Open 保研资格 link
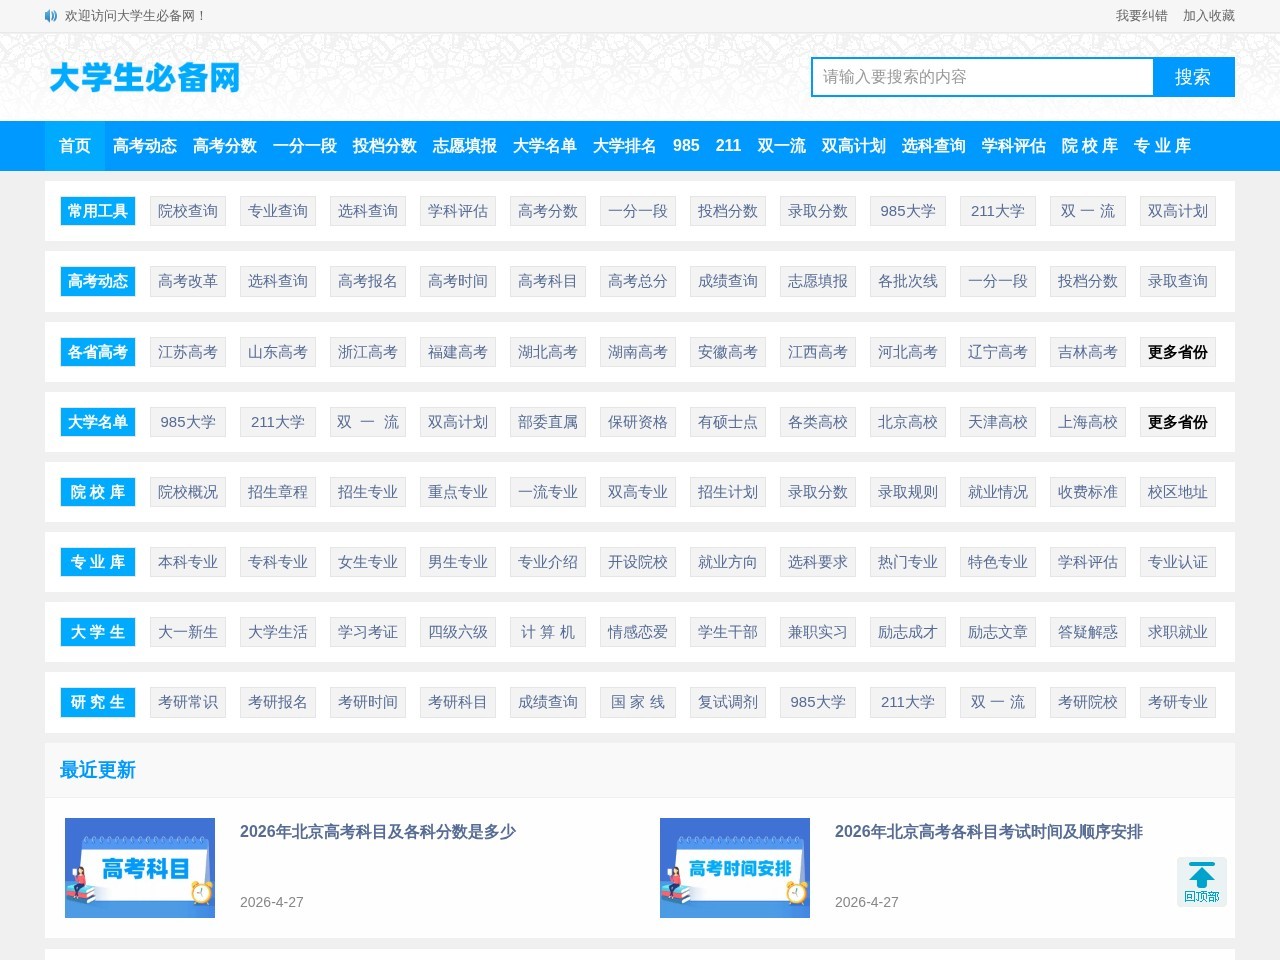The image size is (1280, 960). [x=638, y=422]
